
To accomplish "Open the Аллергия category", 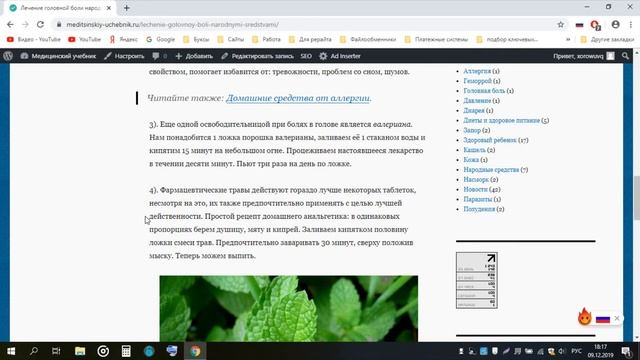I will (x=477, y=71).
